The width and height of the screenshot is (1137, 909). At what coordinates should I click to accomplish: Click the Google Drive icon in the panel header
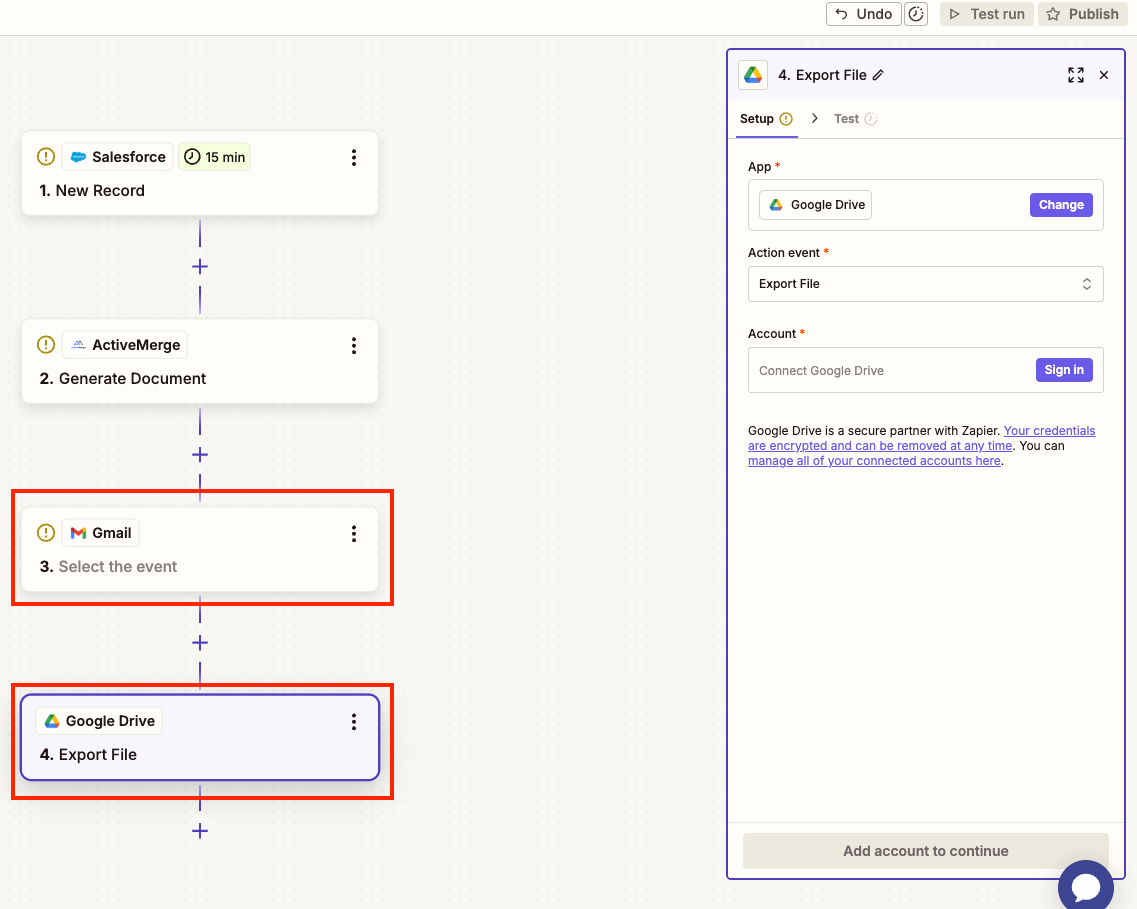point(752,74)
